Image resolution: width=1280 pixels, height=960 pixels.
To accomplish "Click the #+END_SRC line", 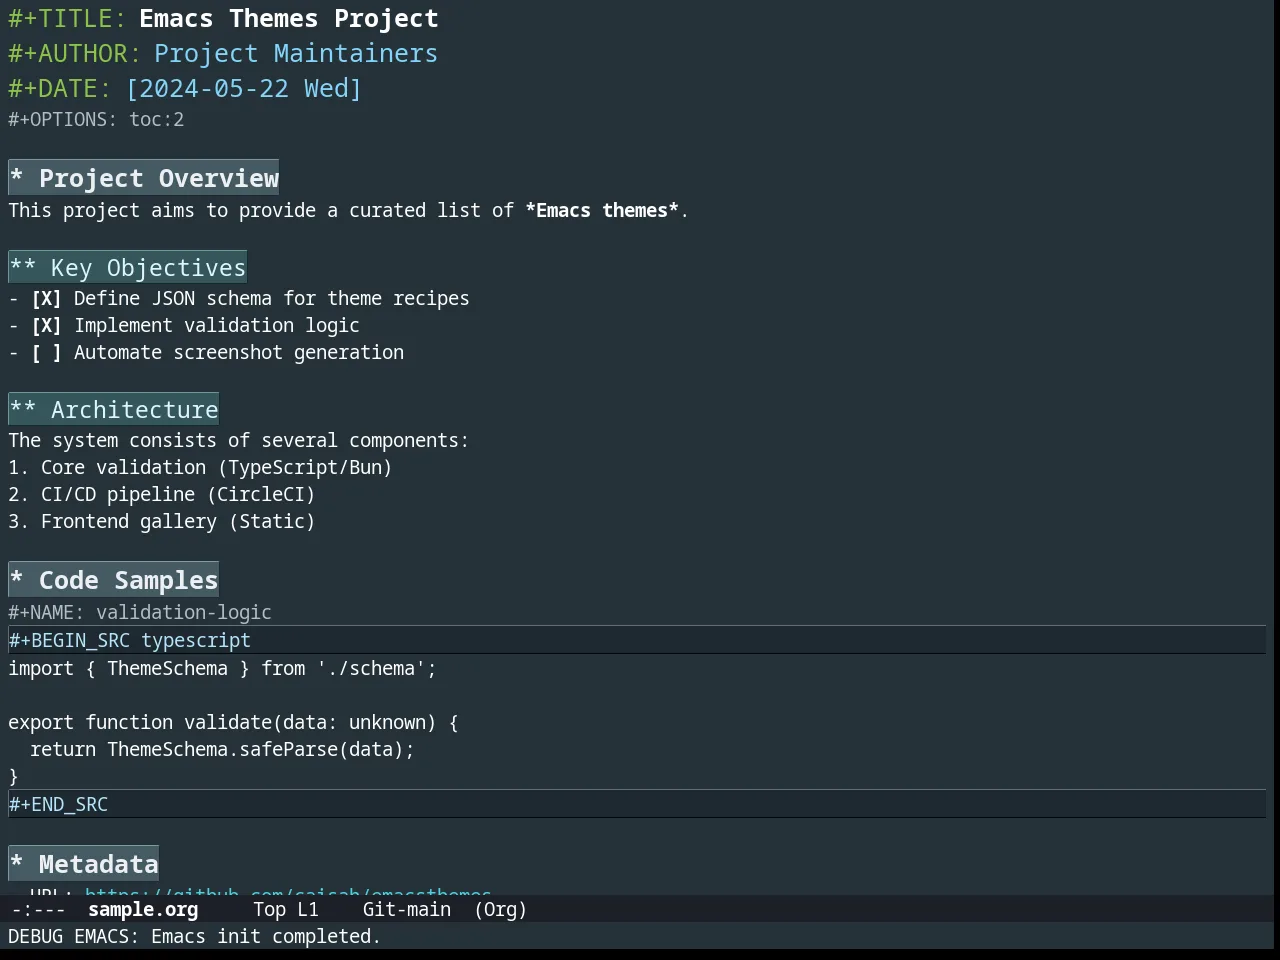I will [637, 804].
